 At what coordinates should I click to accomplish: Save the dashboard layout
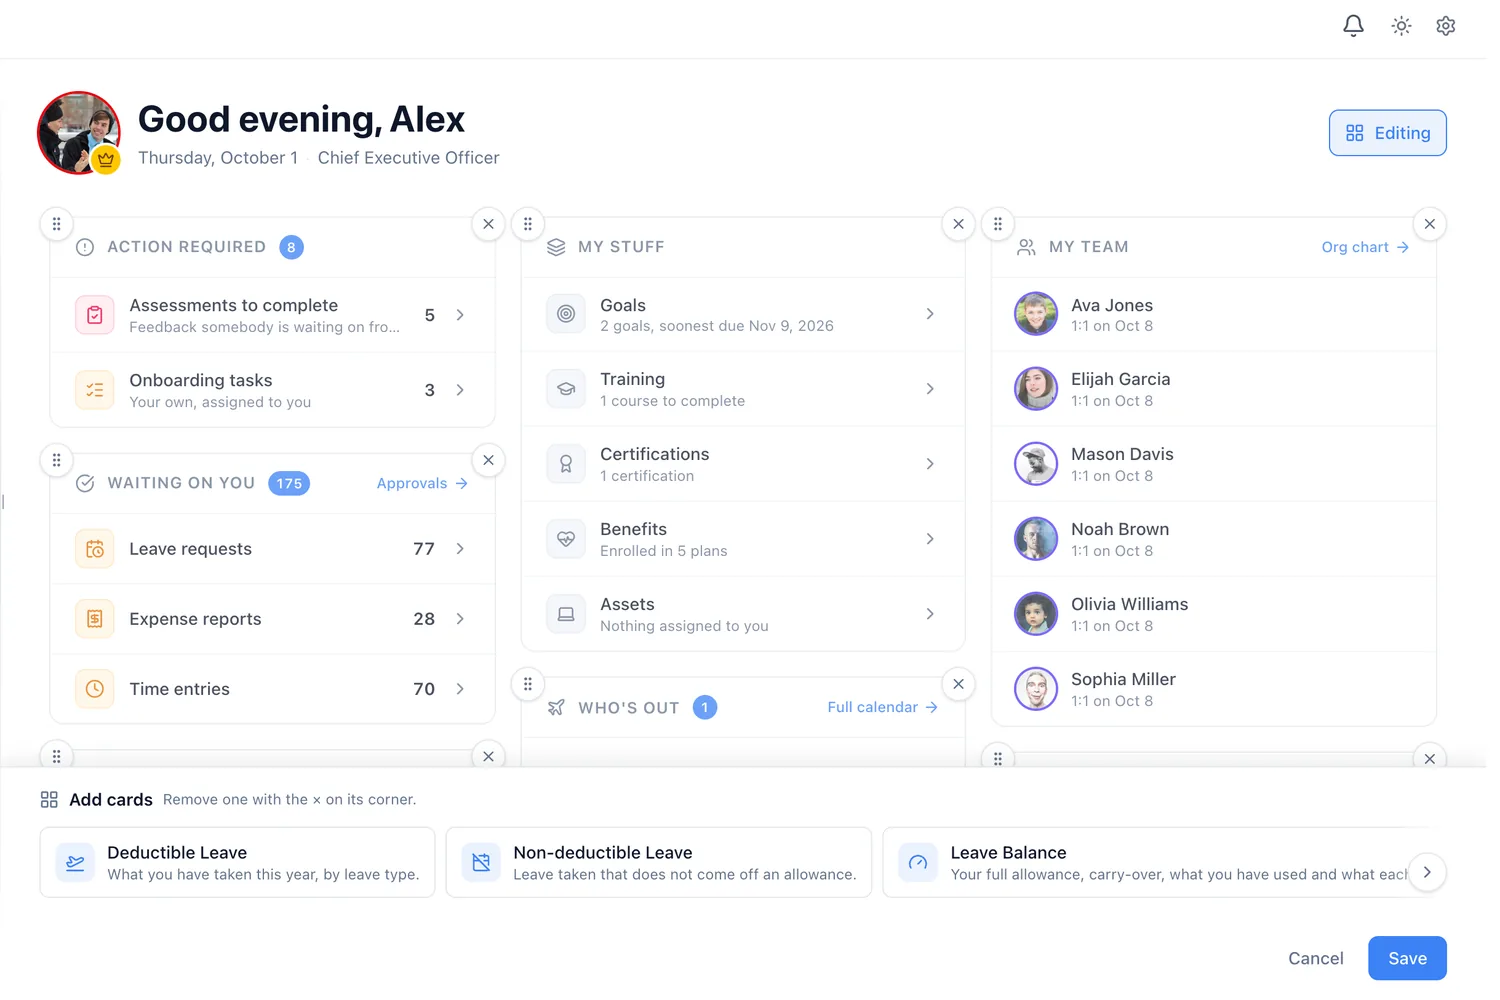coord(1407,958)
